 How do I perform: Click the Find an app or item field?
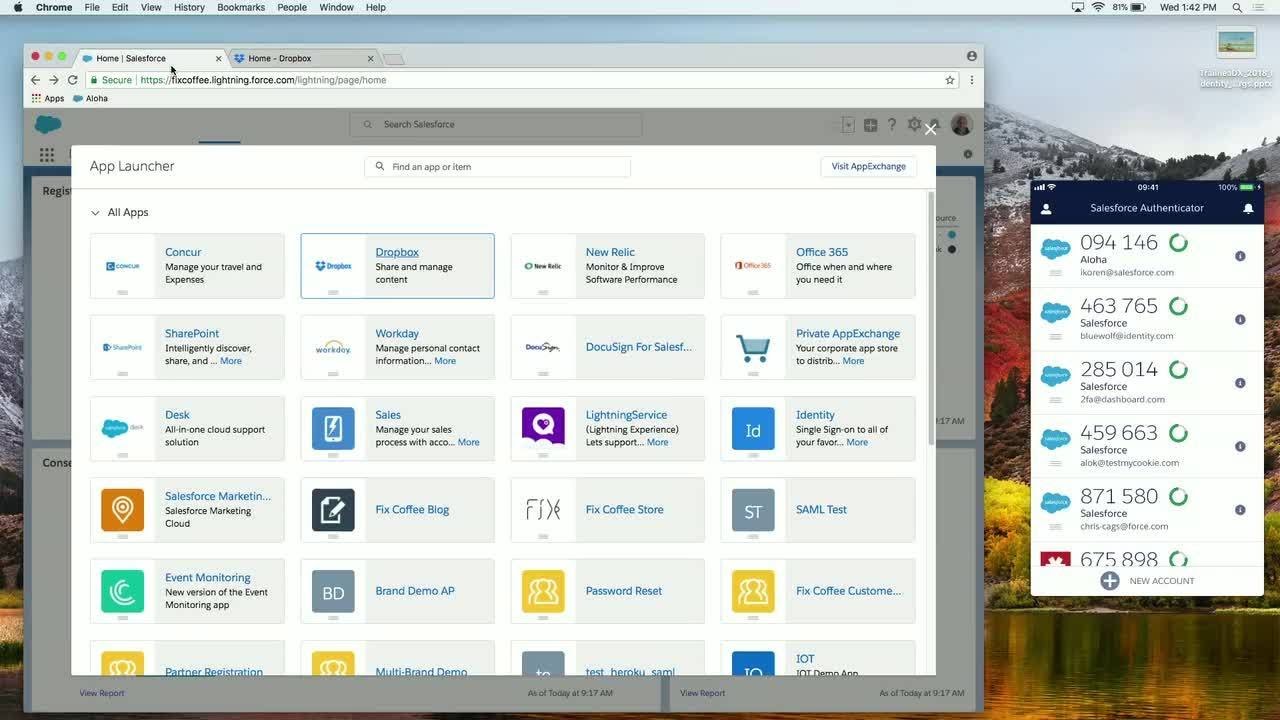point(497,167)
